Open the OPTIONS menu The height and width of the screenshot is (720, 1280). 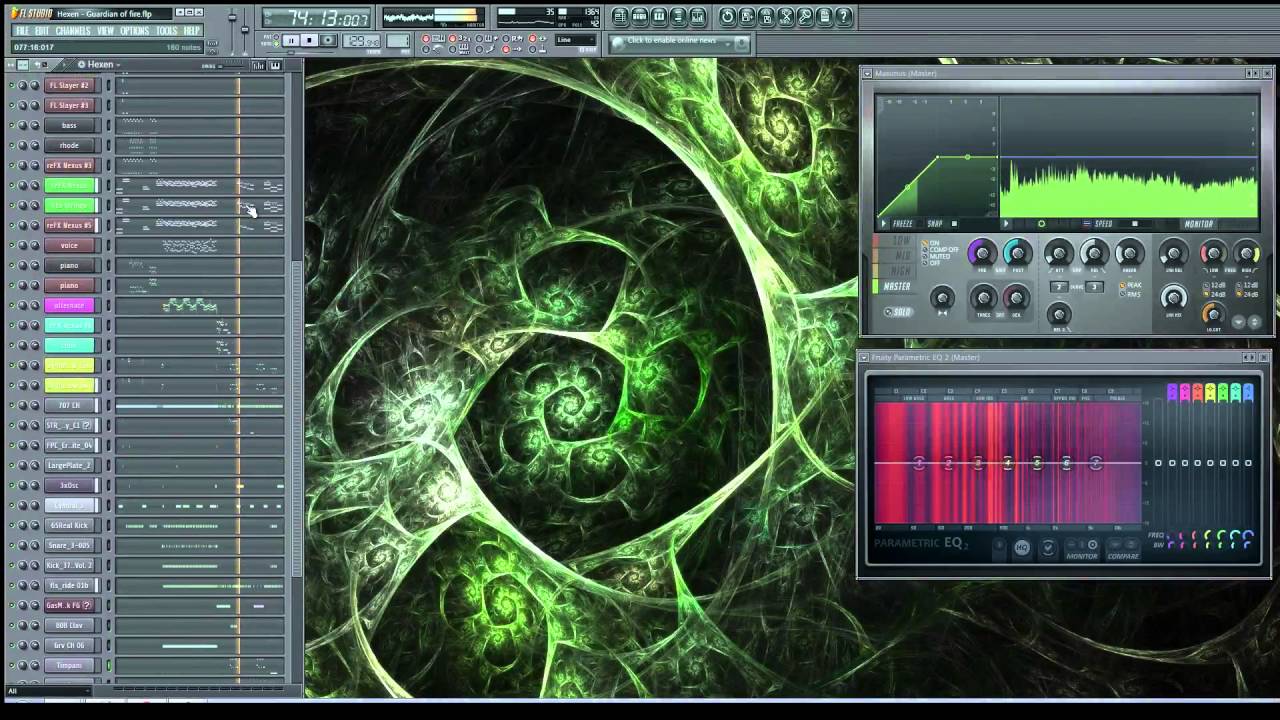[134, 30]
